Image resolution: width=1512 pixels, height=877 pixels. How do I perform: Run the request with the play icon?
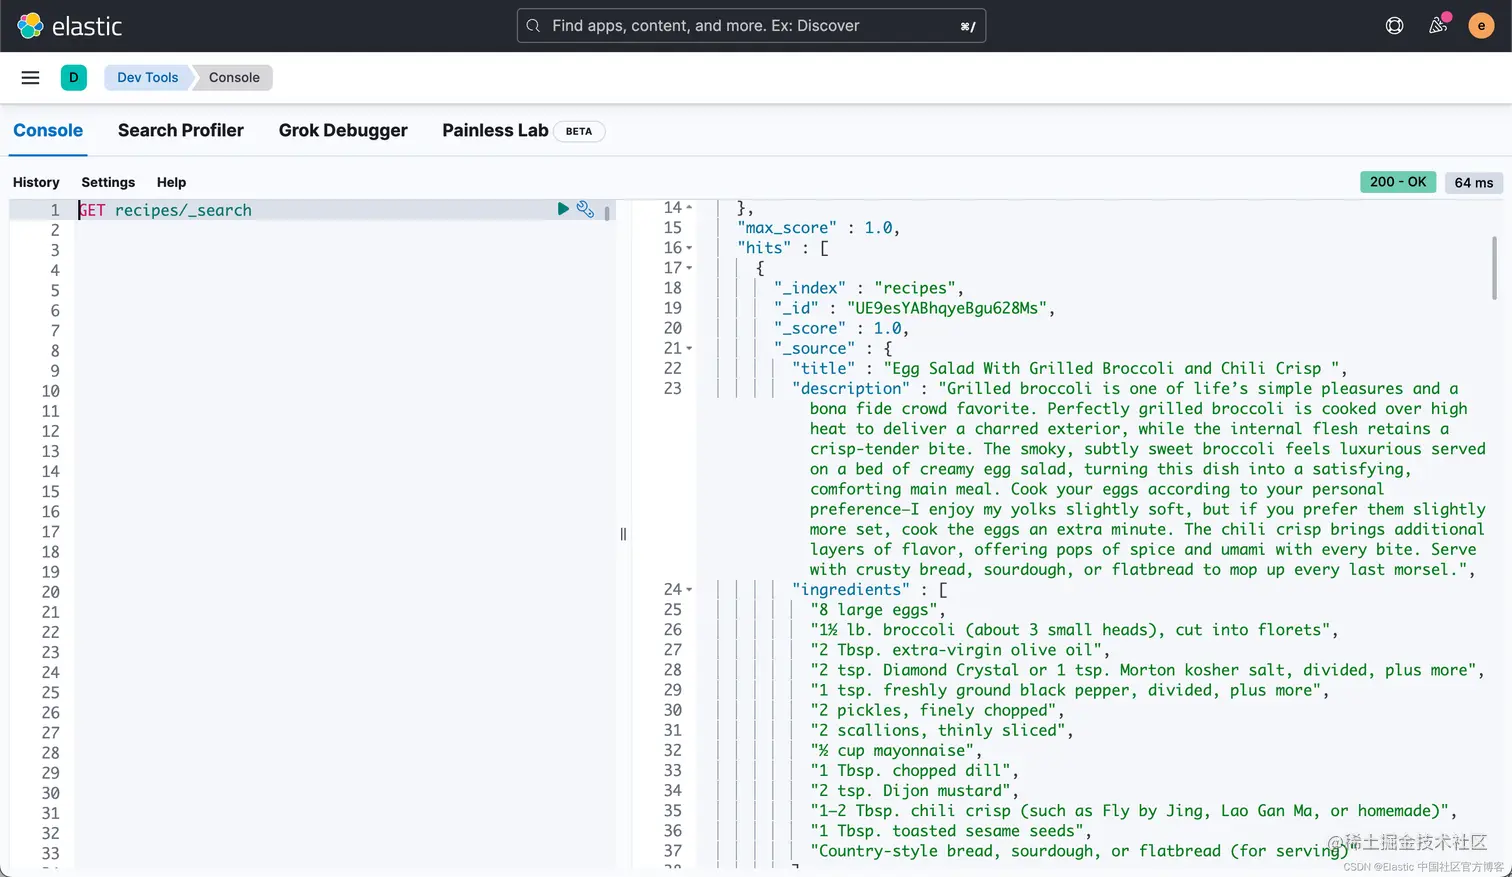pyautogui.click(x=563, y=209)
